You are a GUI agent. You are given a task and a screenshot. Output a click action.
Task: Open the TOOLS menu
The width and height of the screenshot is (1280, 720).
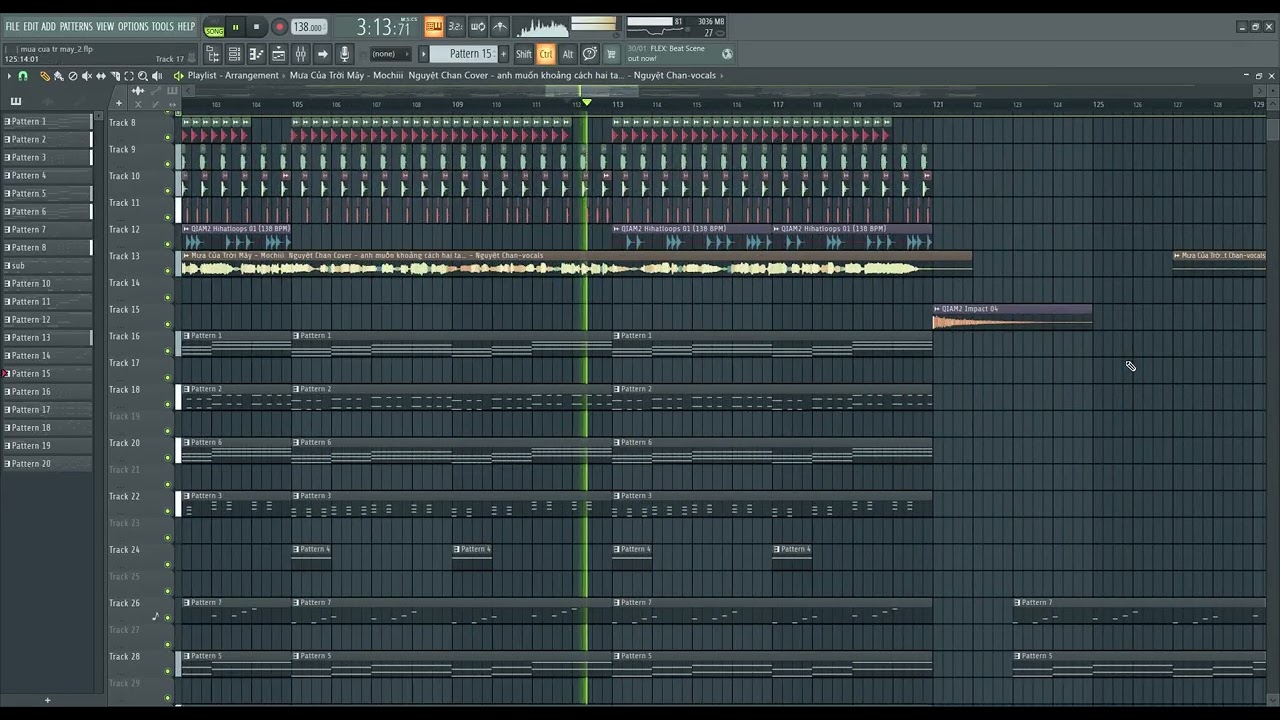point(162,26)
